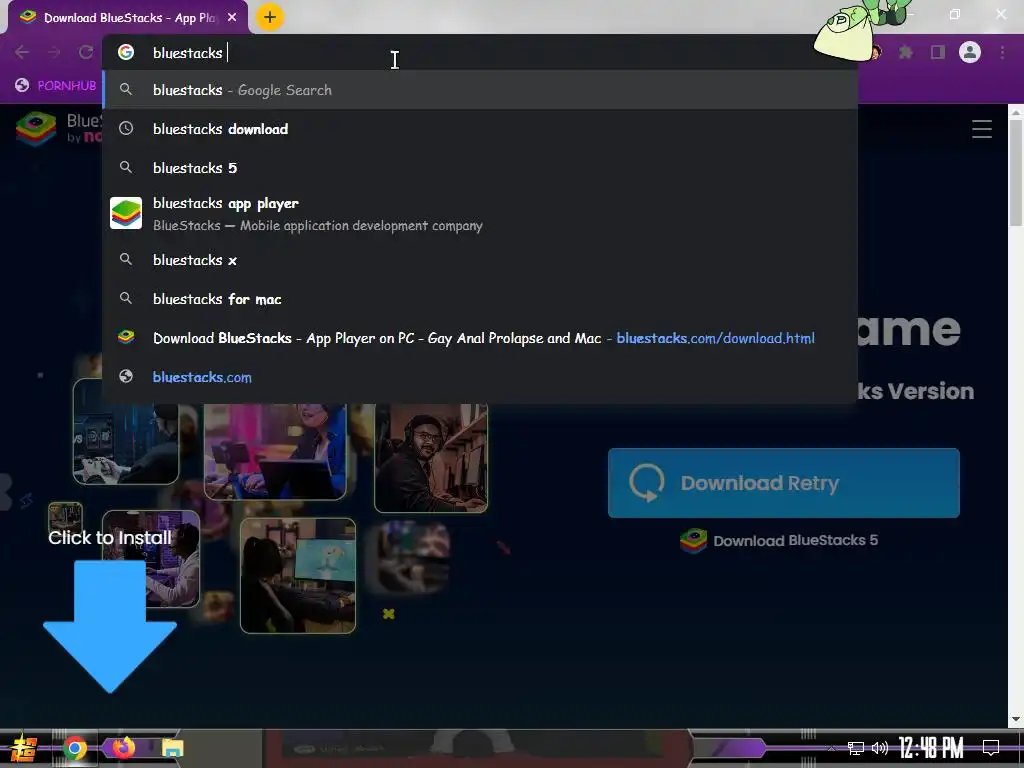Pick the 'bluestacks 5' suggestion
This screenshot has width=1024, height=768.
pyautogui.click(x=480, y=168)
